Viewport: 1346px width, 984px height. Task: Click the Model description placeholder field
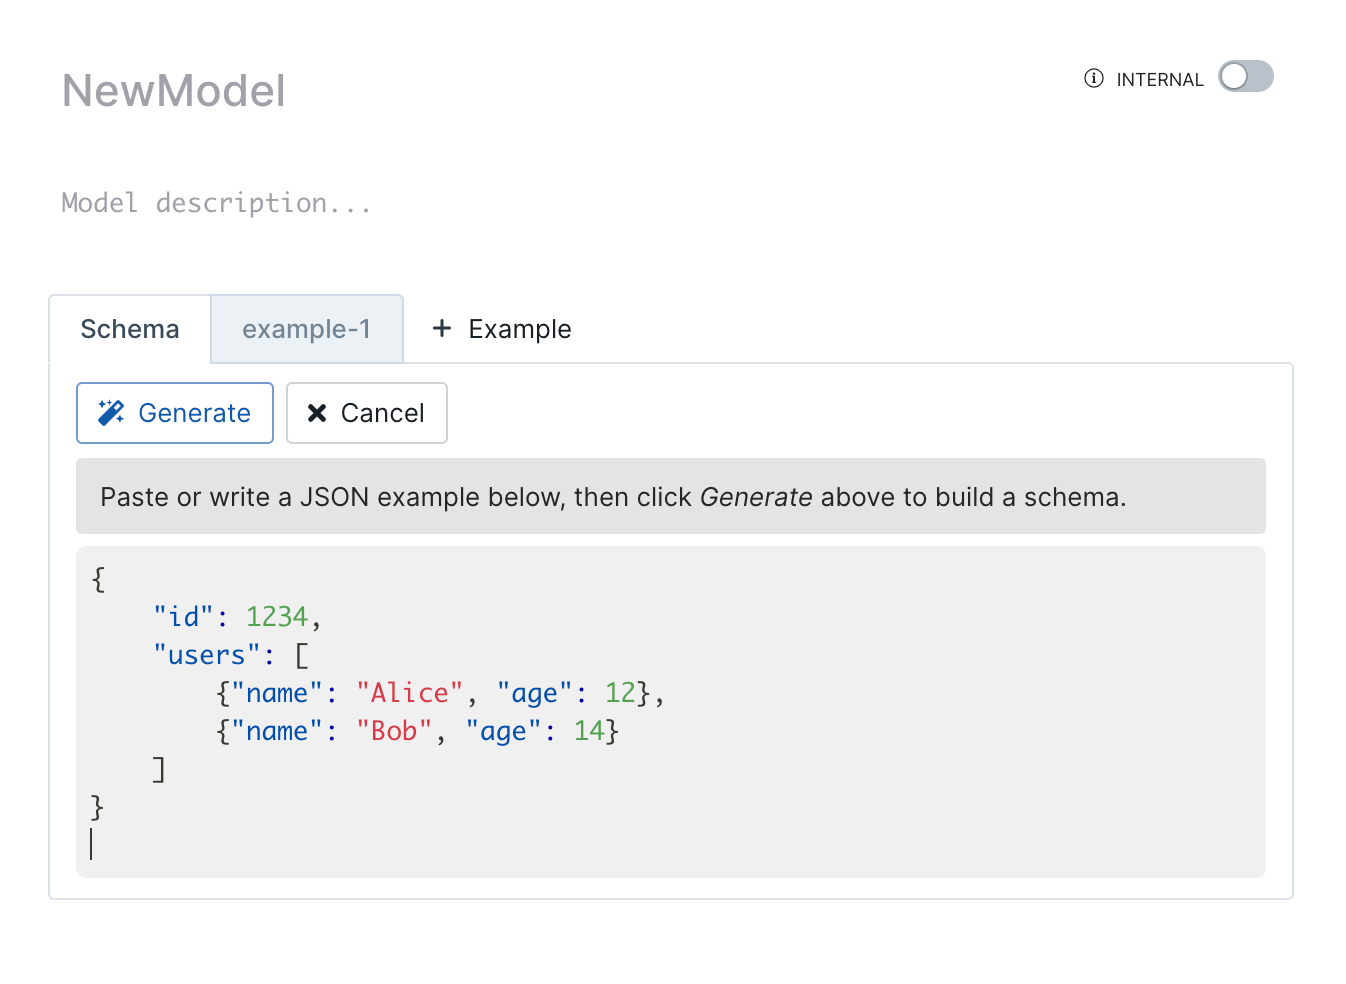[216, 203]
